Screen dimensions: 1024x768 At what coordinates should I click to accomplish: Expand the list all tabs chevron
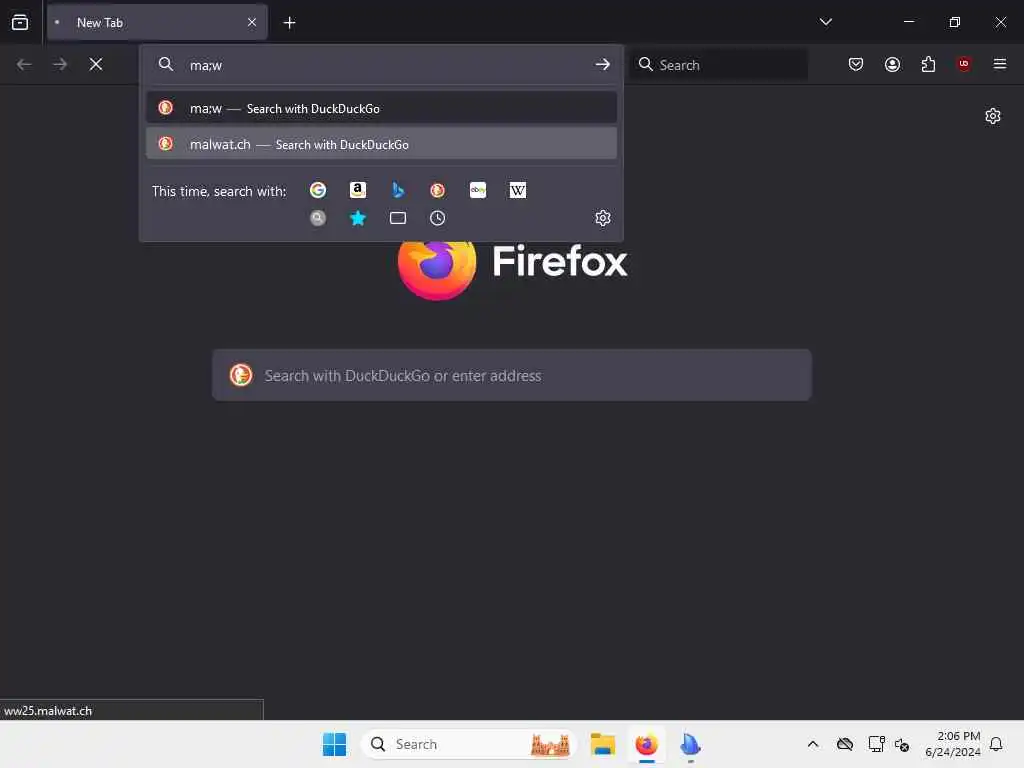click(x=825, y=22)
